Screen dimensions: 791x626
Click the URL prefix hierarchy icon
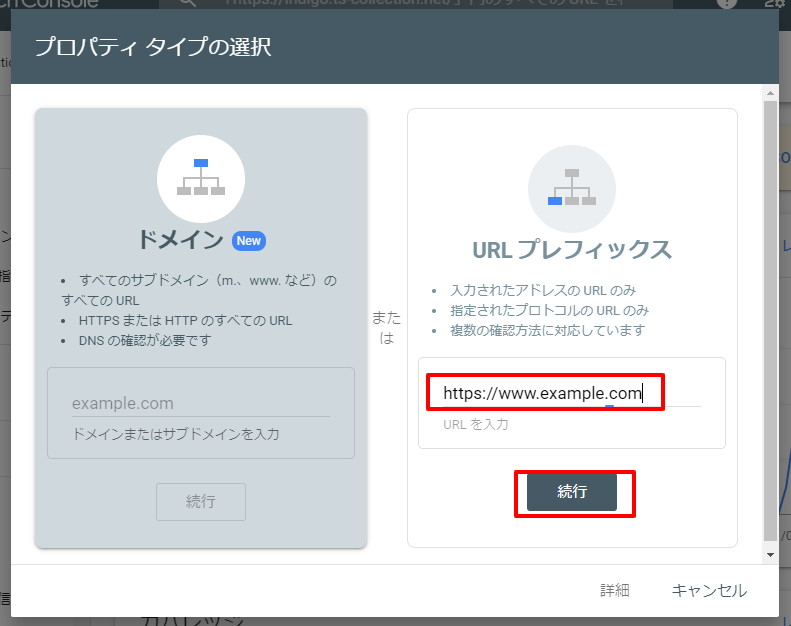571,188
